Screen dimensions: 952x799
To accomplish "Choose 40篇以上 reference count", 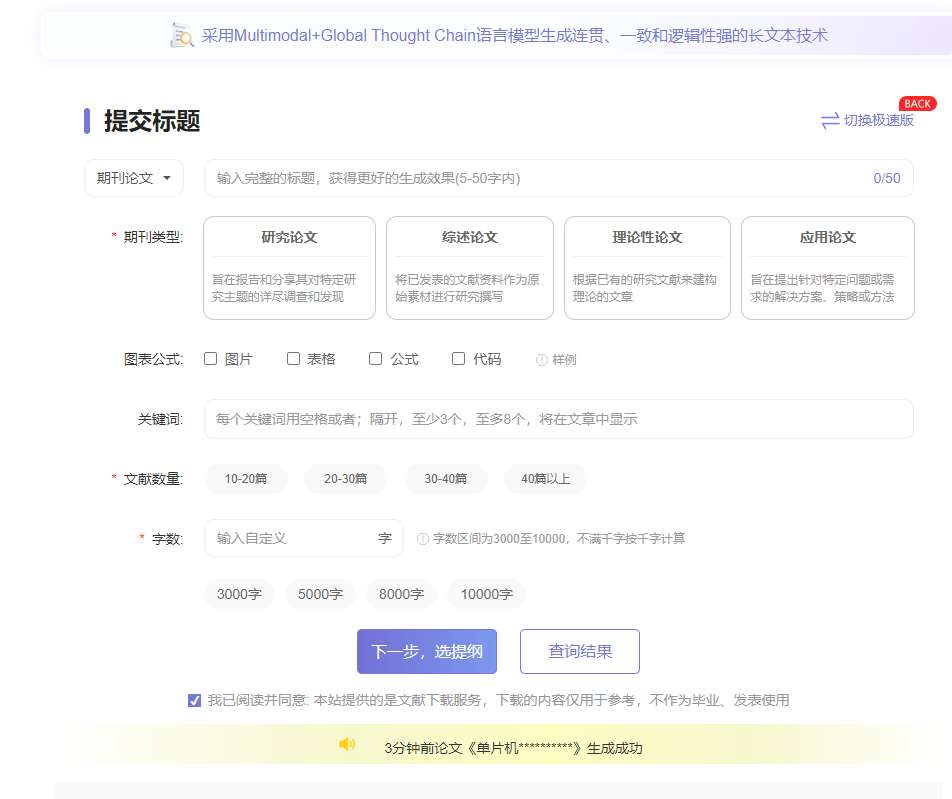I will coord(545,479).
